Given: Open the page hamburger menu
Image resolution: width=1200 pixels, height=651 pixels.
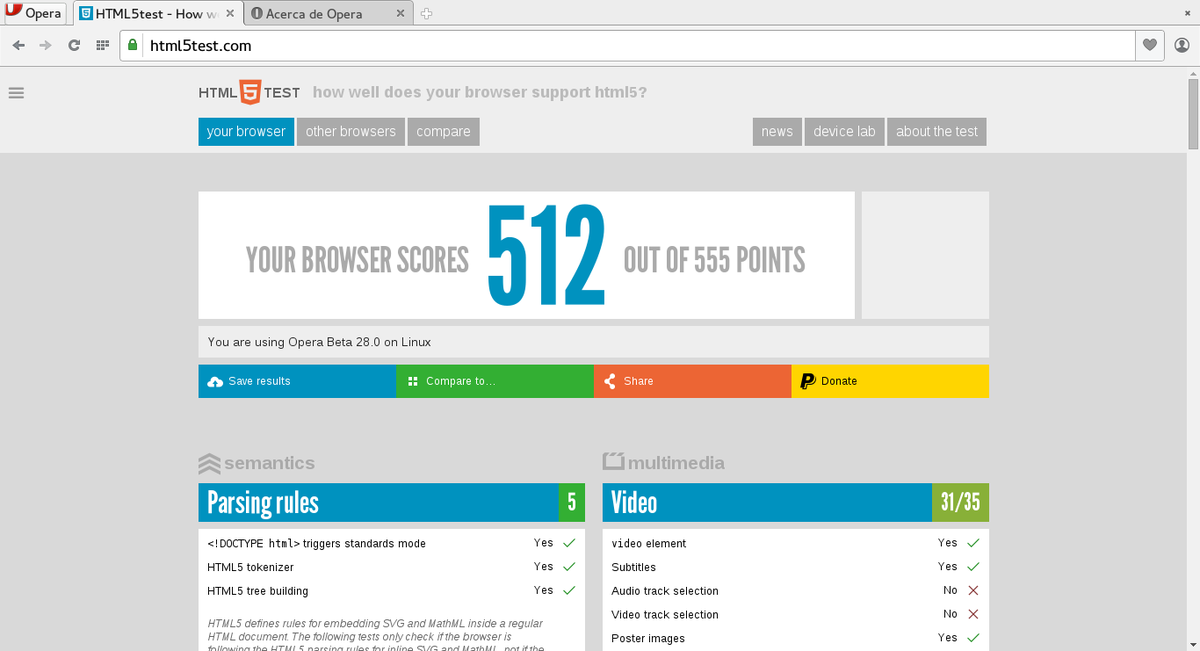Looking at the screenshot, I should coord(15,93).
